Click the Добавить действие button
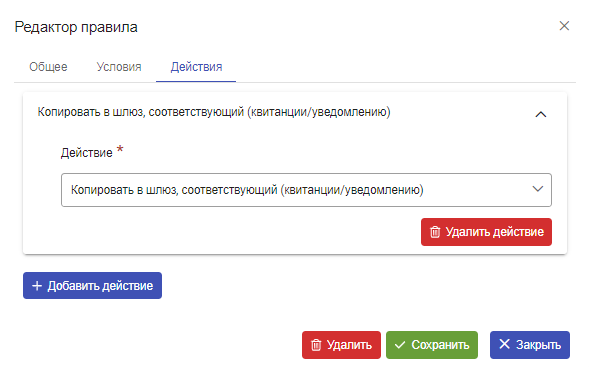 (x=92, y=285)
